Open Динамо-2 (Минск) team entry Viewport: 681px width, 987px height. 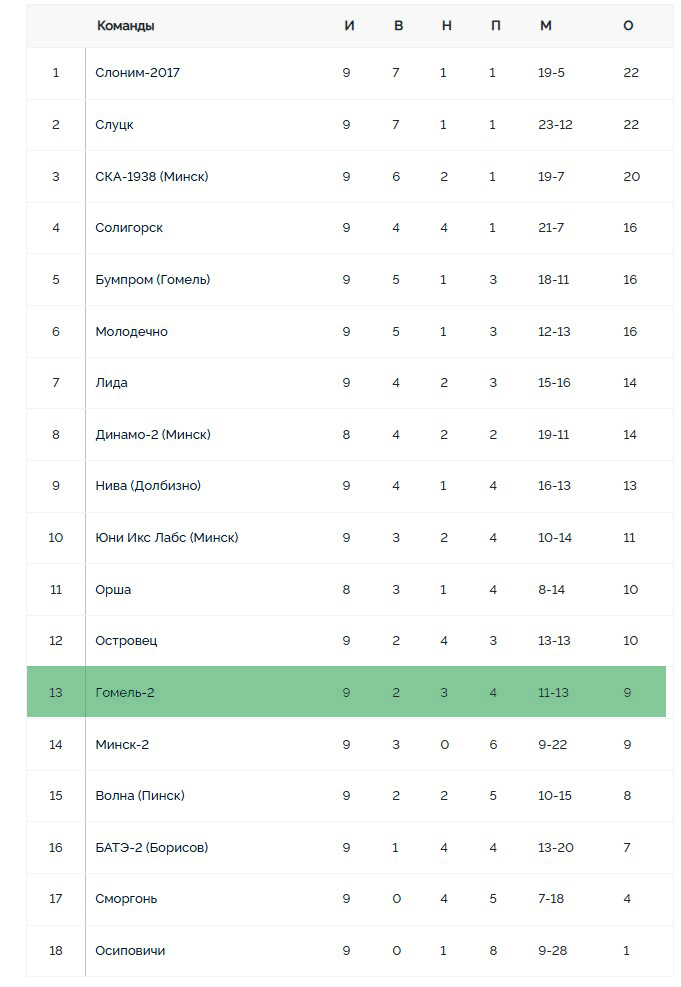(x=153, y=435)
